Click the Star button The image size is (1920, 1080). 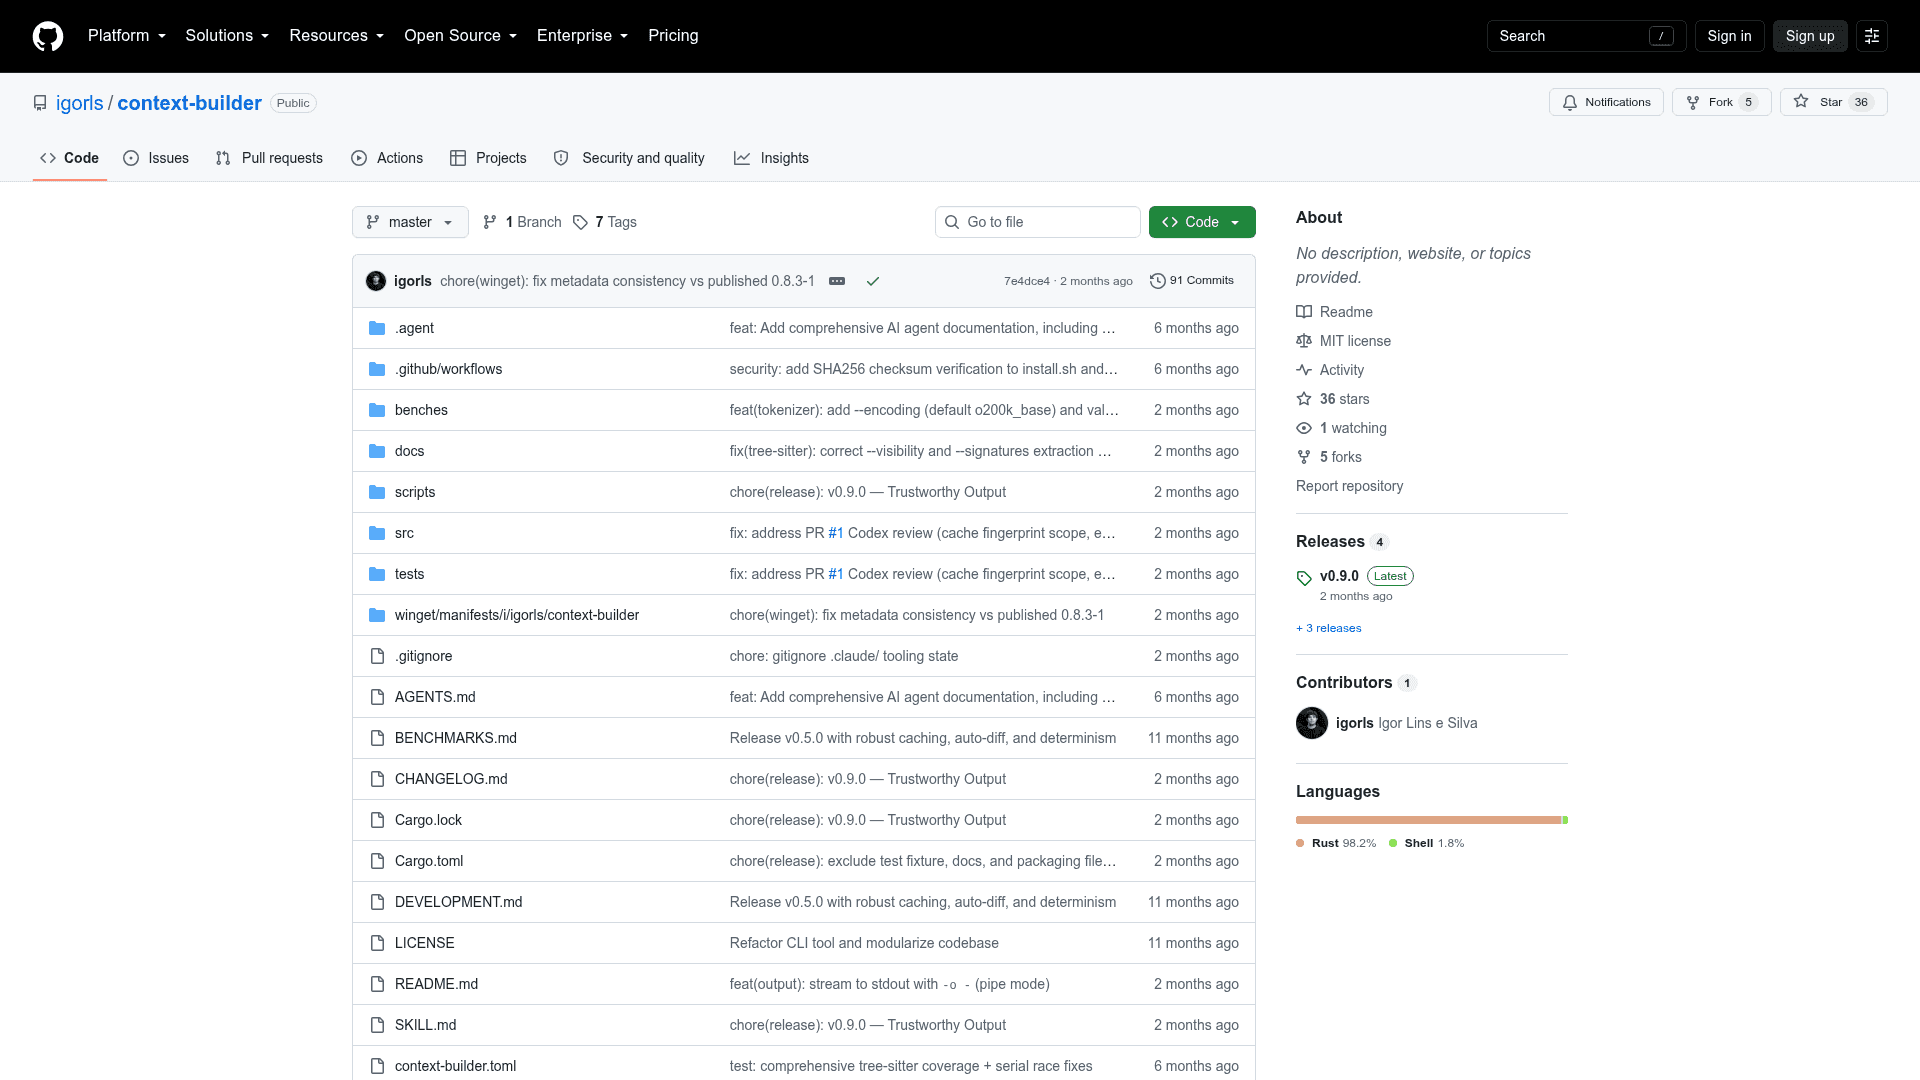coord(1833,102)
